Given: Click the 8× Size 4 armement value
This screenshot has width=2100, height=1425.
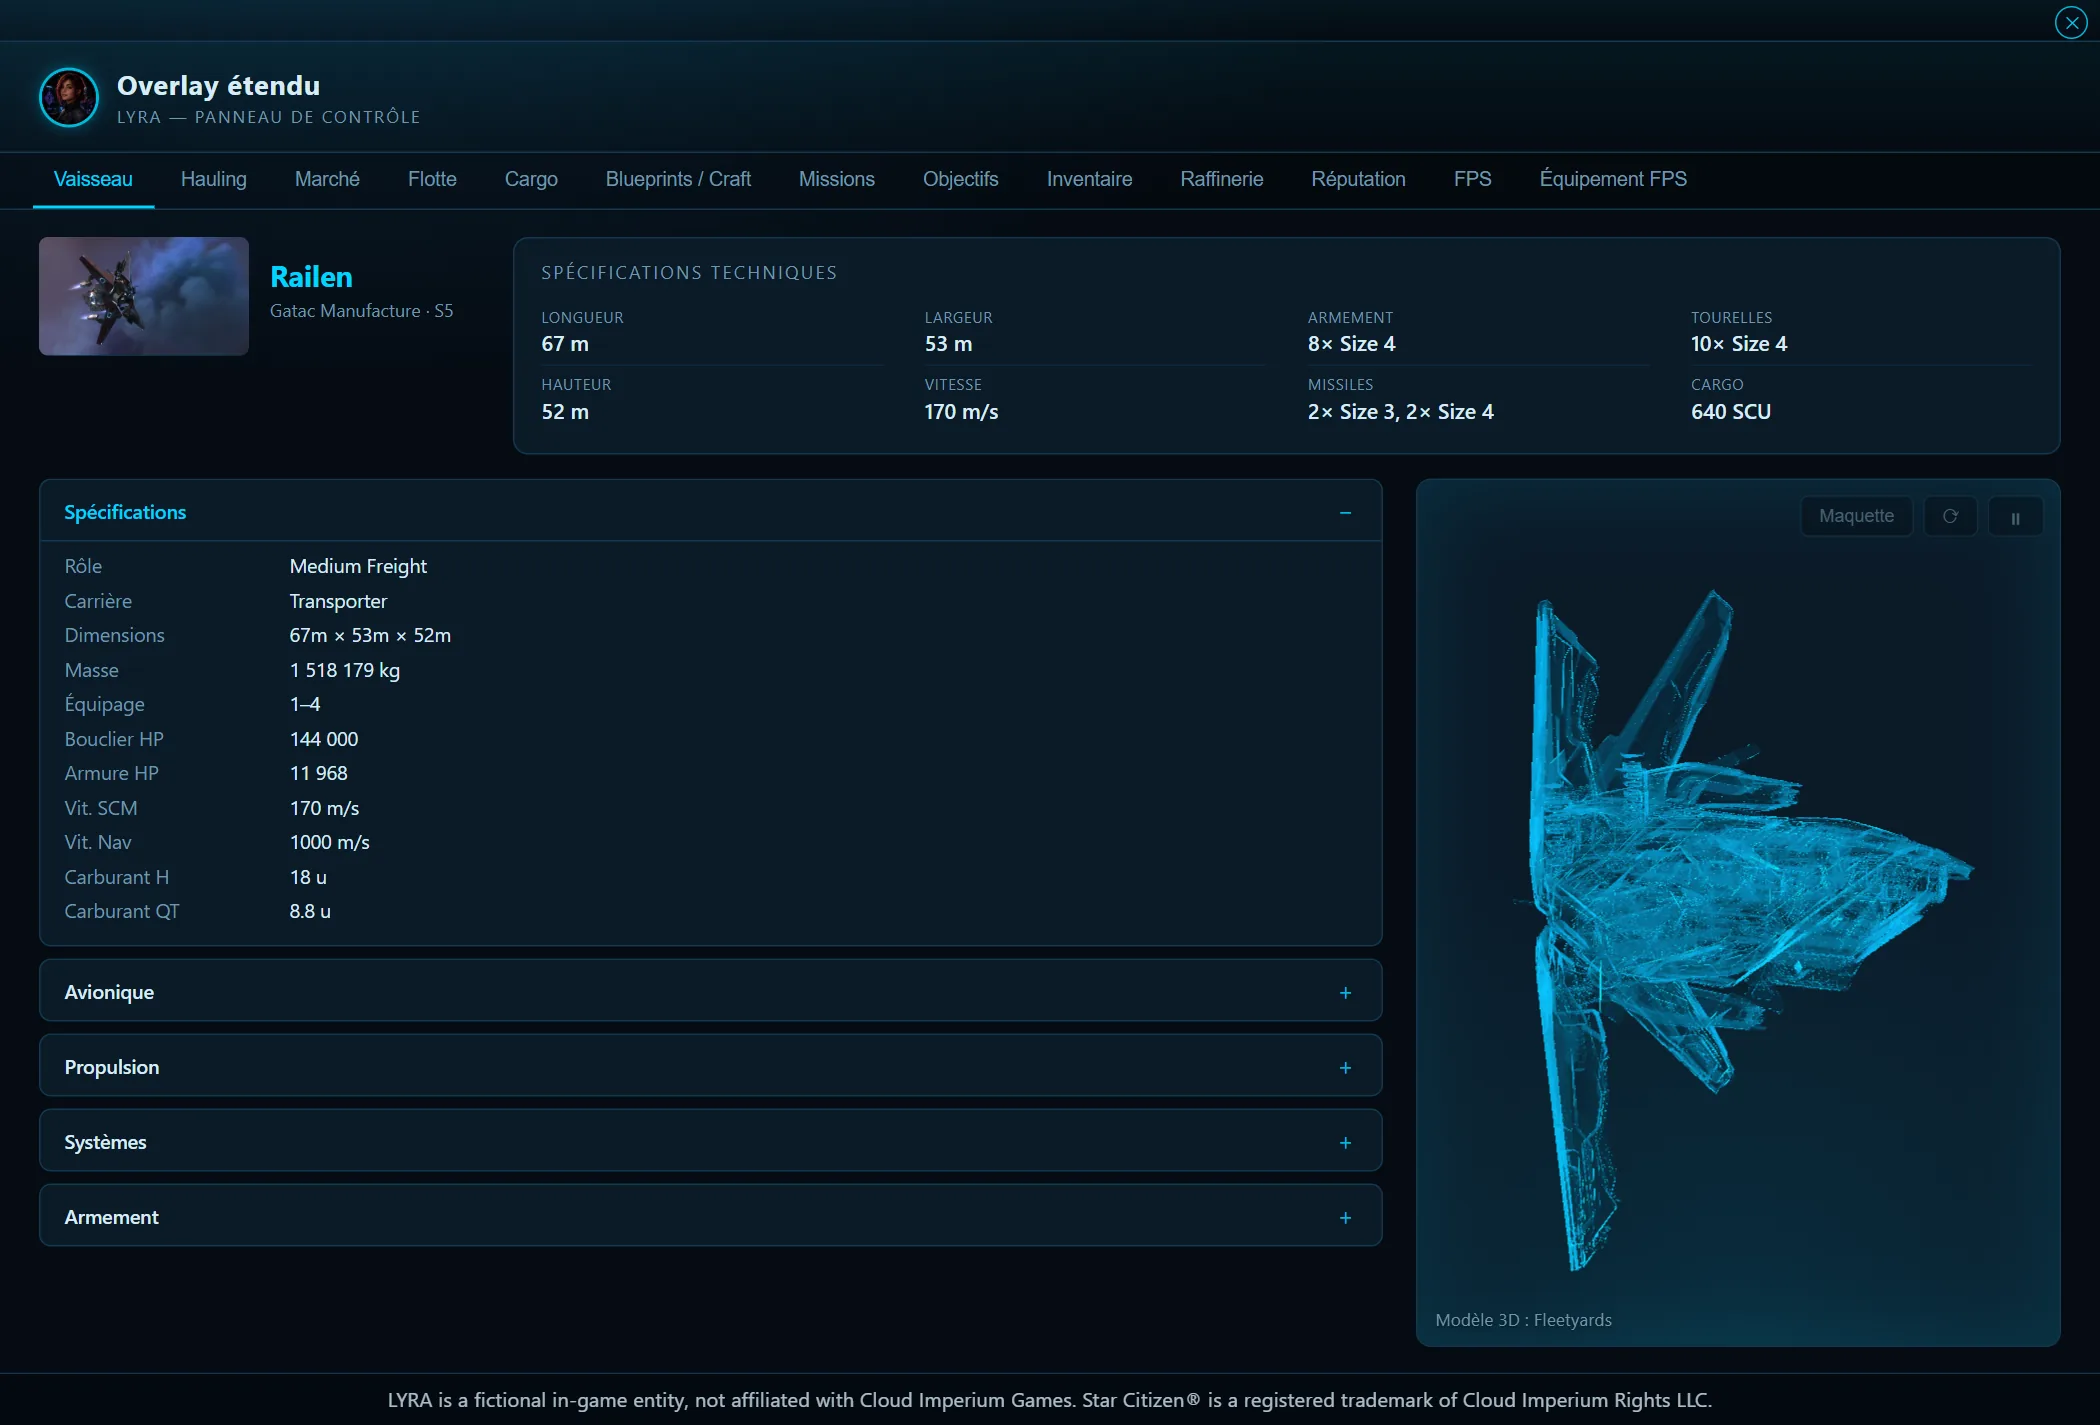Looking at the screenshot, I should [x=1351, y=344].
